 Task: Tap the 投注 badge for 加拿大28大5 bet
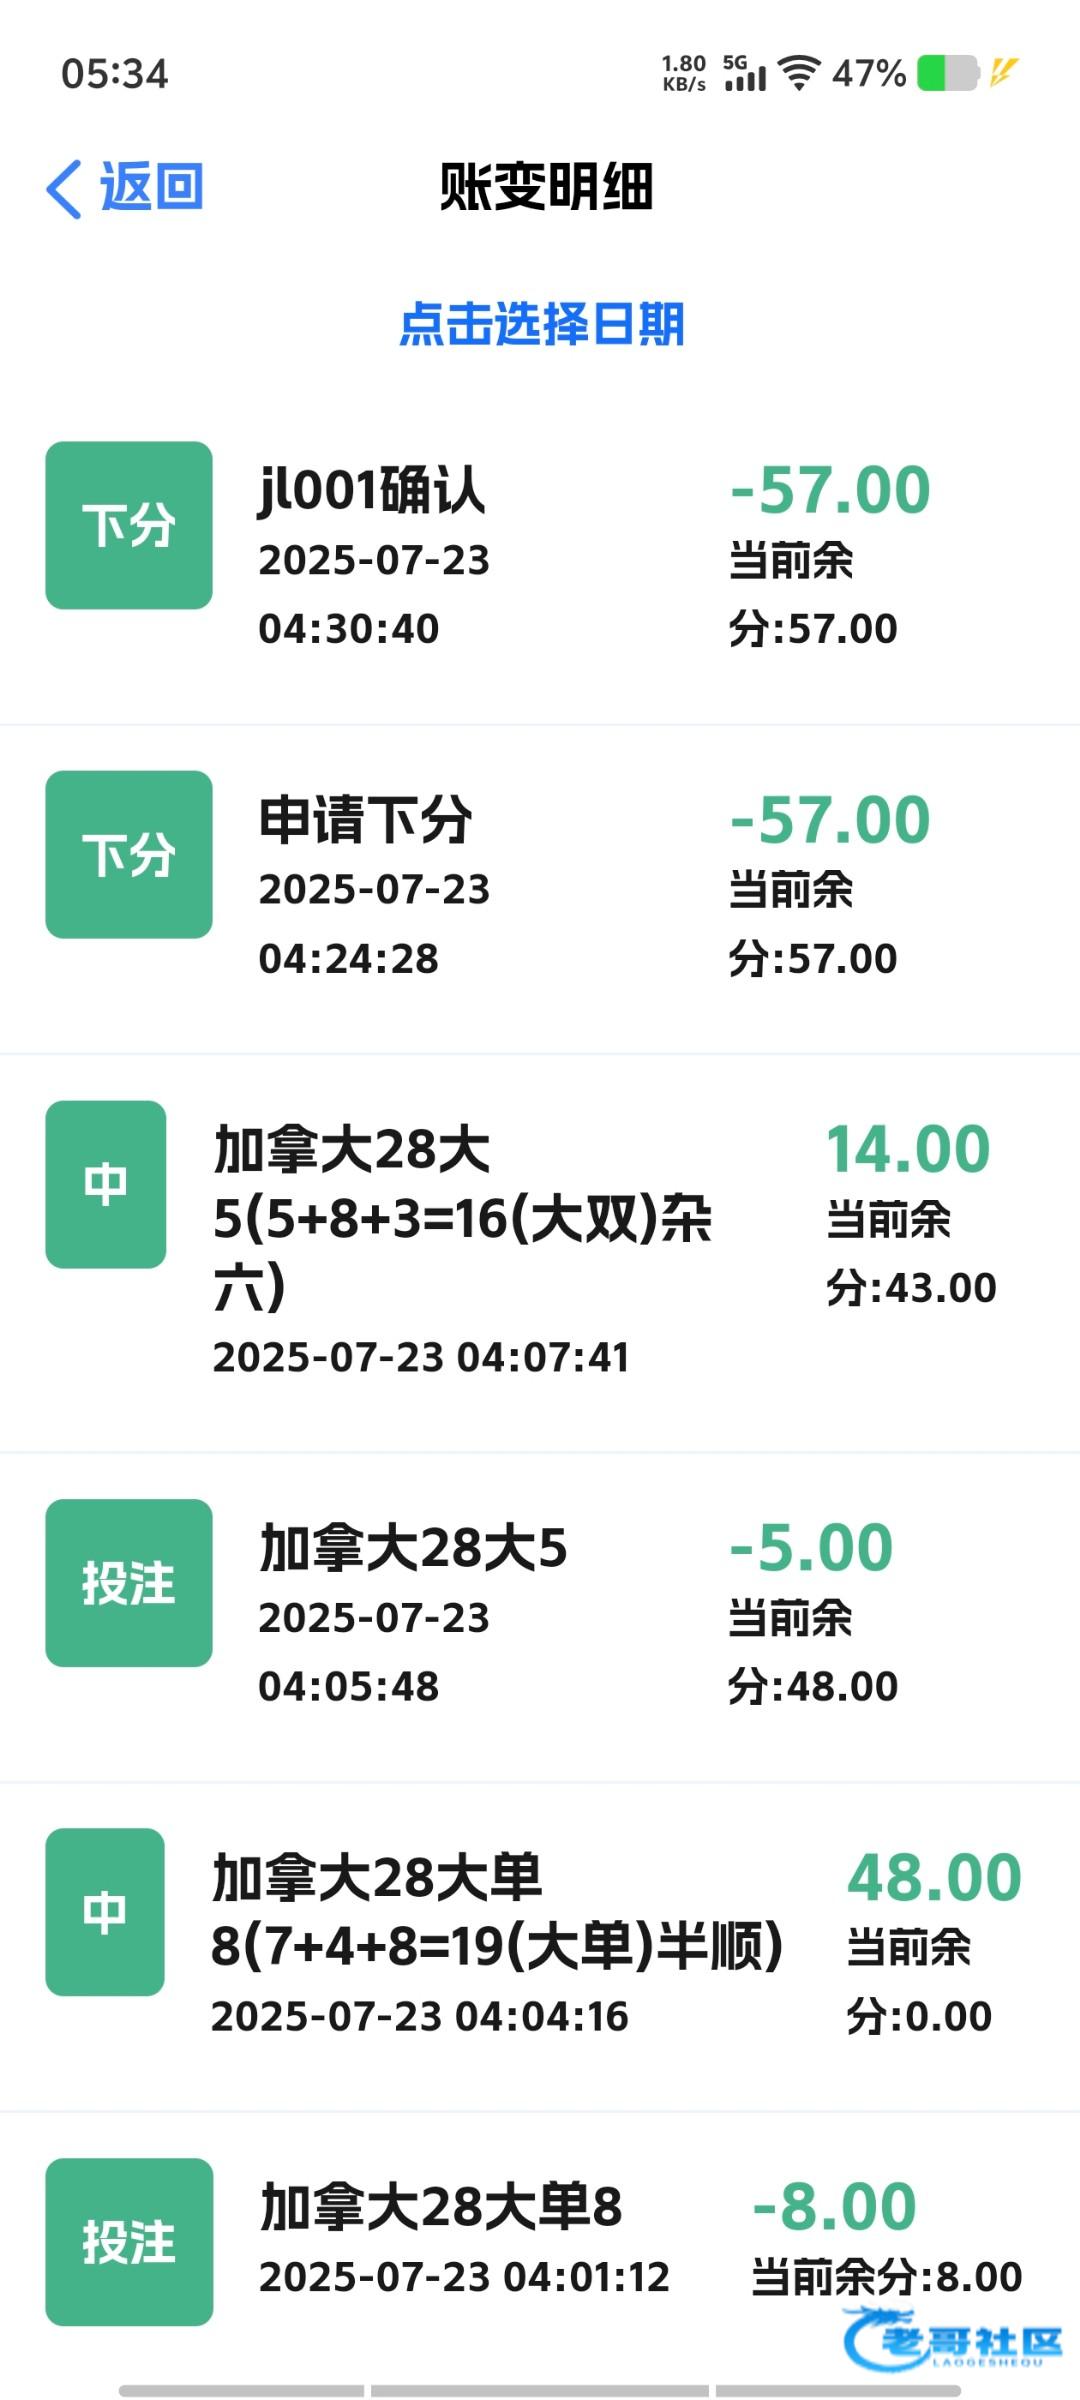tap(129, 1583)
